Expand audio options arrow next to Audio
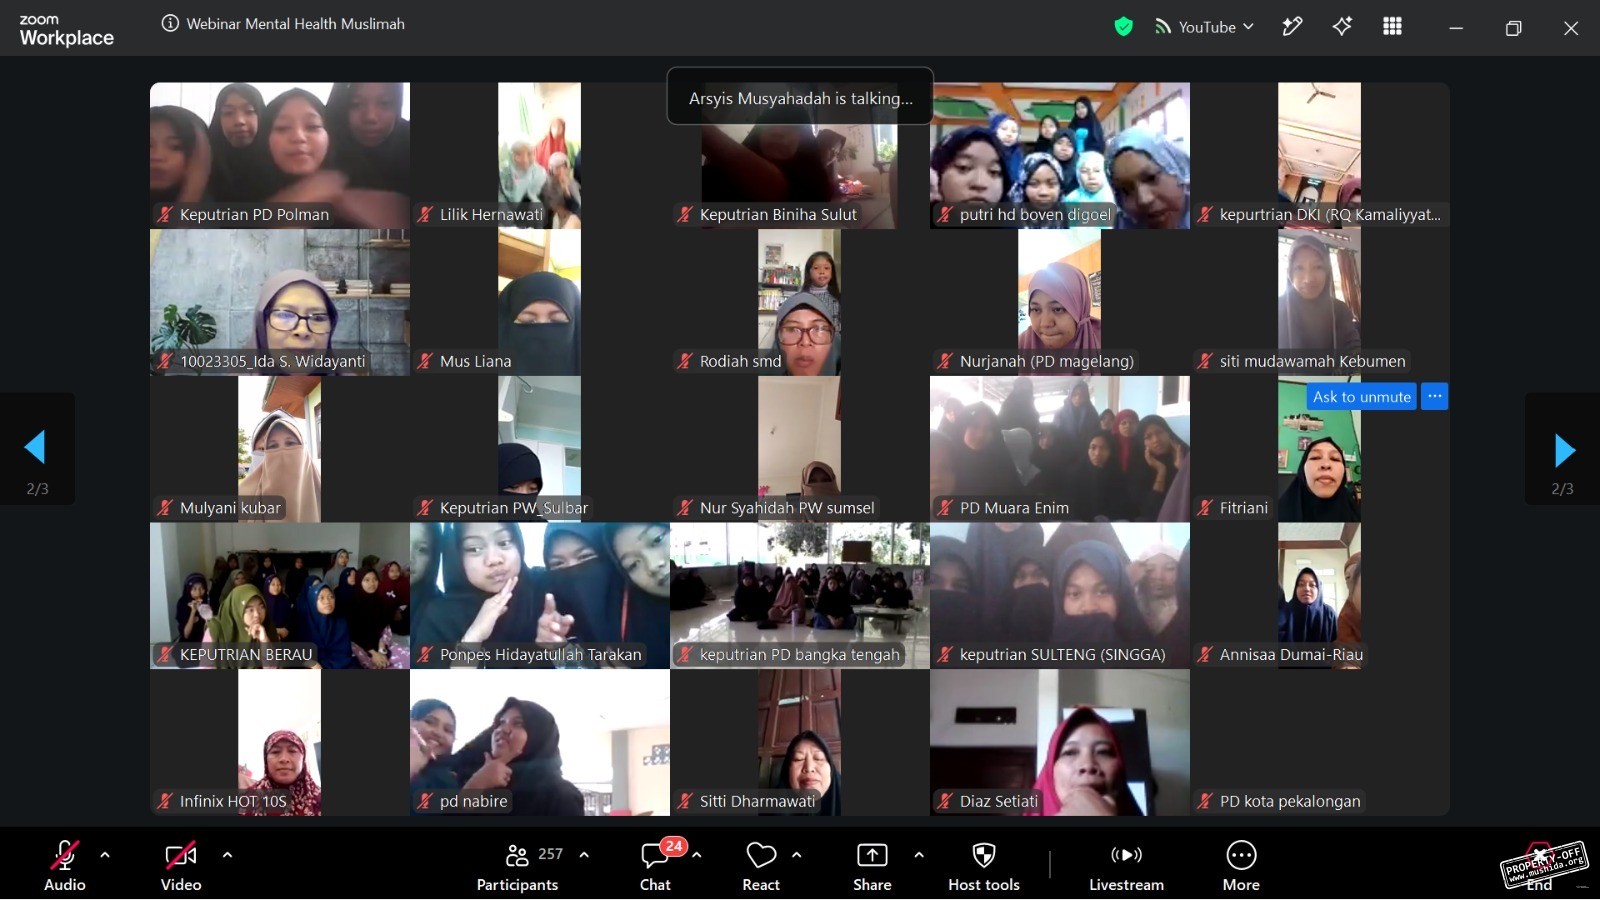 tap(105, 855)
